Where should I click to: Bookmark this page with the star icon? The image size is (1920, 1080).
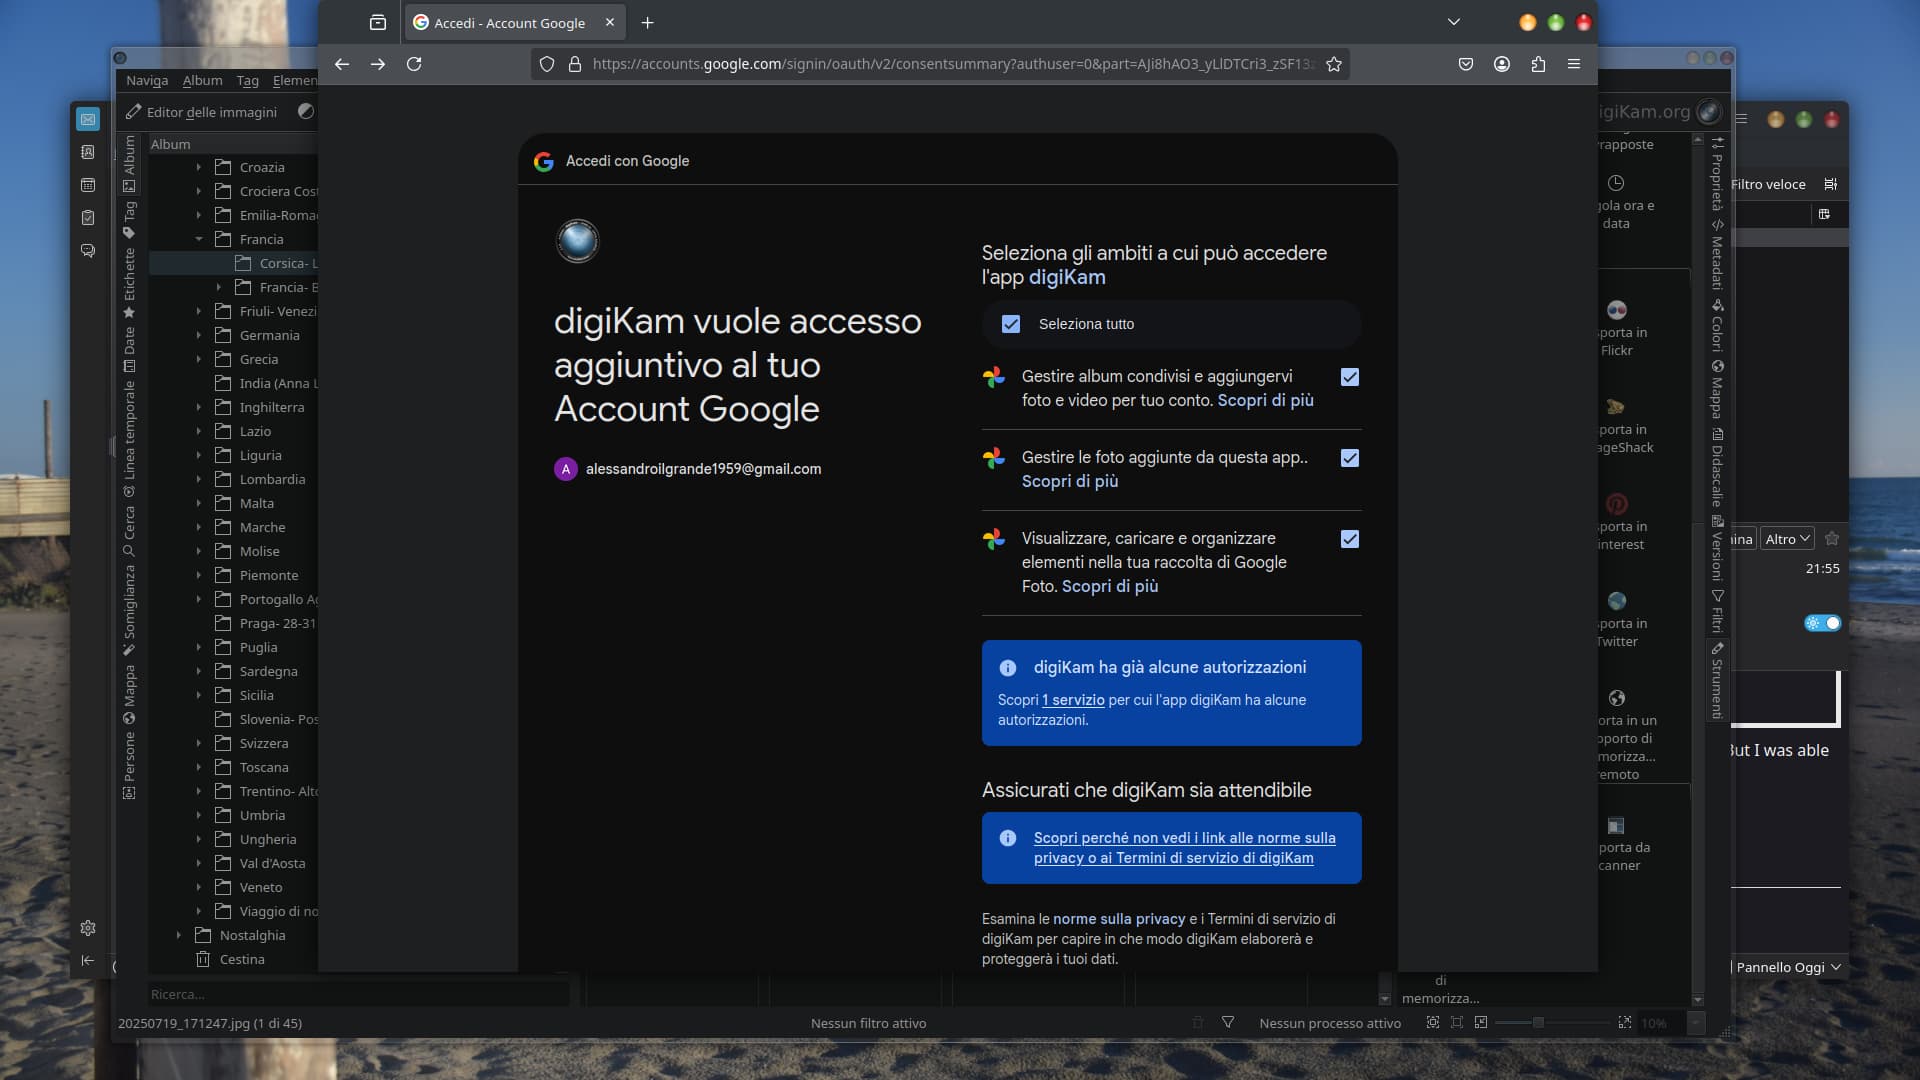(1333, 64)
